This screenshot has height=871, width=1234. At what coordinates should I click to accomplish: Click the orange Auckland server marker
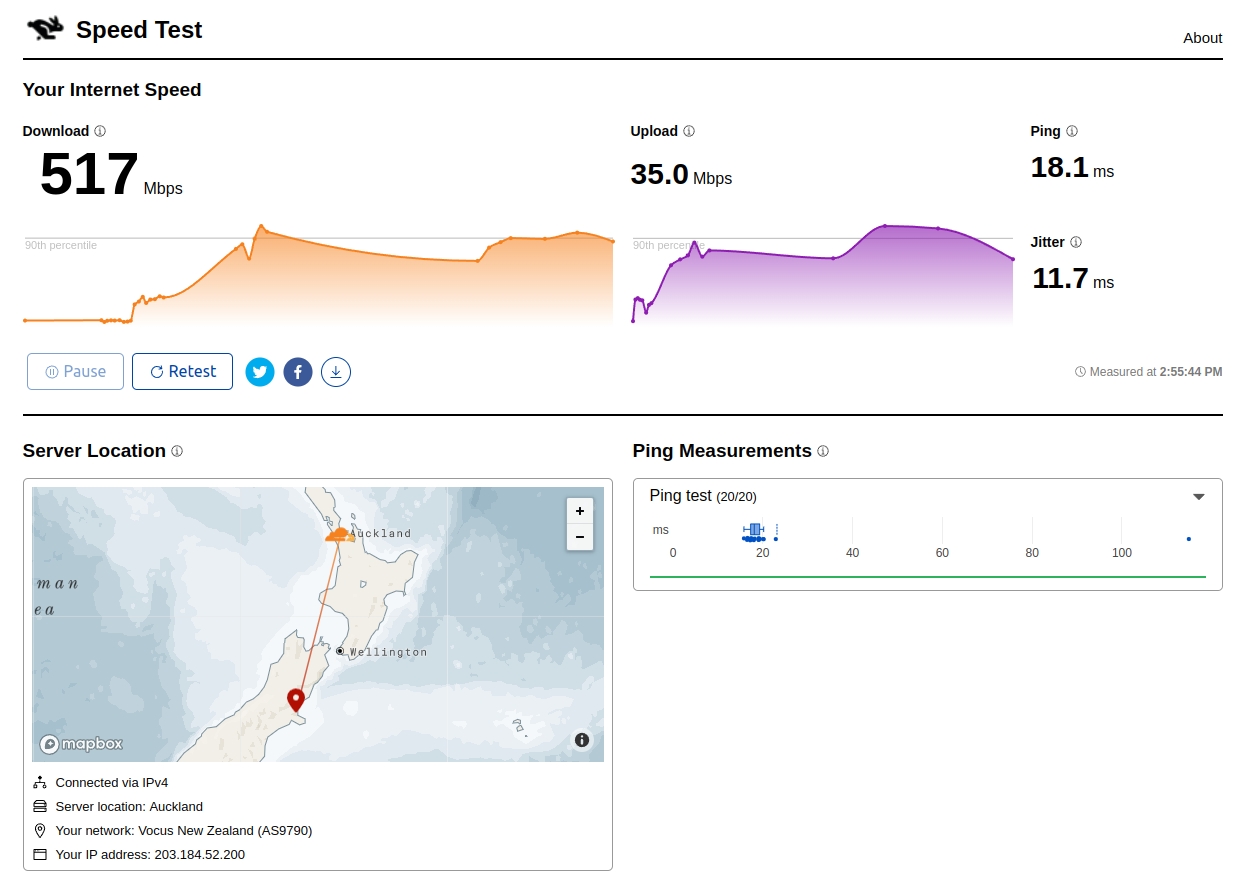point(340,534)
